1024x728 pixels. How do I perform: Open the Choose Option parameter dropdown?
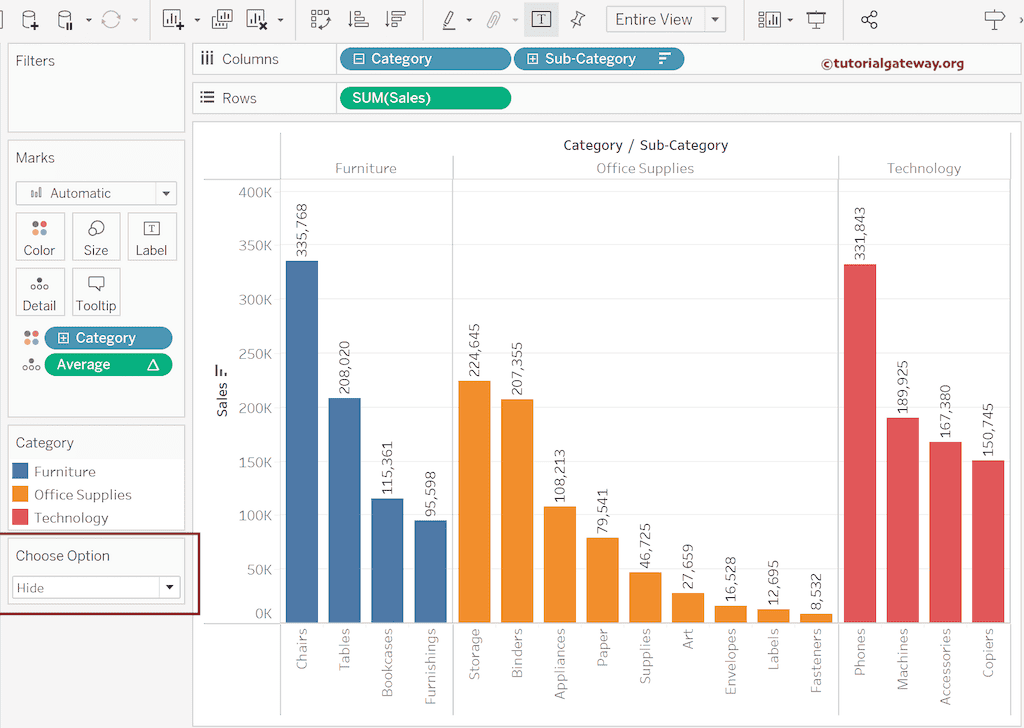(x=169, y=588)
